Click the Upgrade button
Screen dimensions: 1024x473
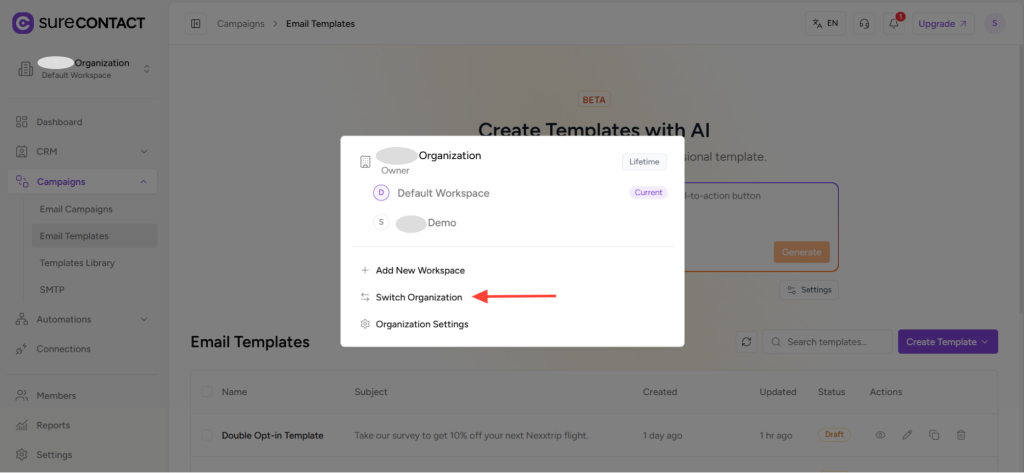pyautogui.click(x=943, y=23)
